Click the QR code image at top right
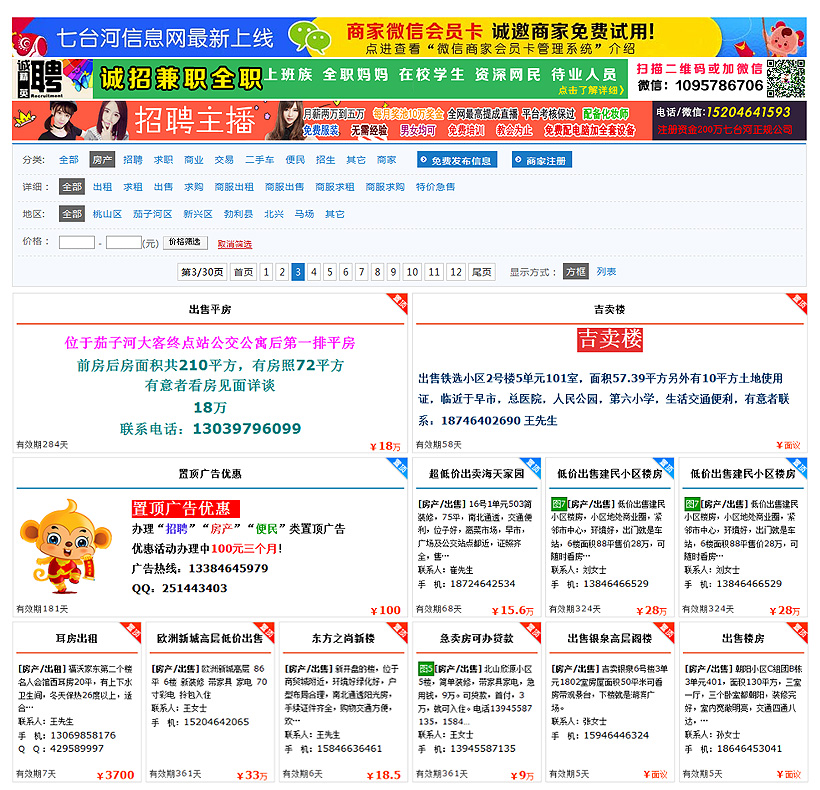Screen dimensions: 820x790 786,77
